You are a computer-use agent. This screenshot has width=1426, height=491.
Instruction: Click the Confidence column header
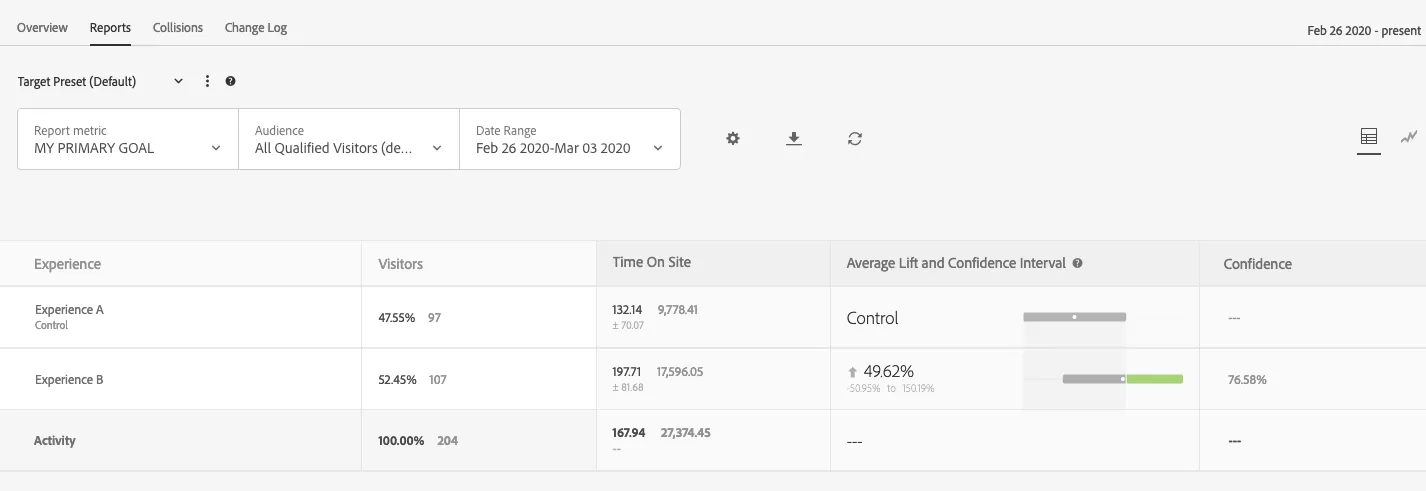point(1257,264)
